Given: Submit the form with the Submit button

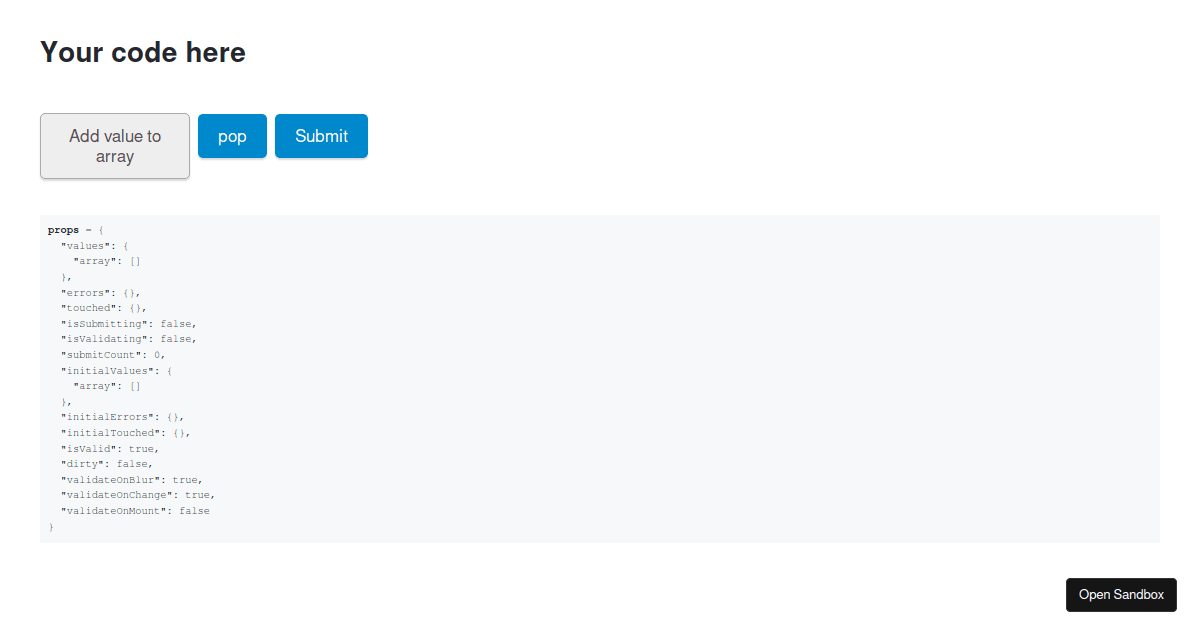Looking at the screenshot, I should coord(321,136).
